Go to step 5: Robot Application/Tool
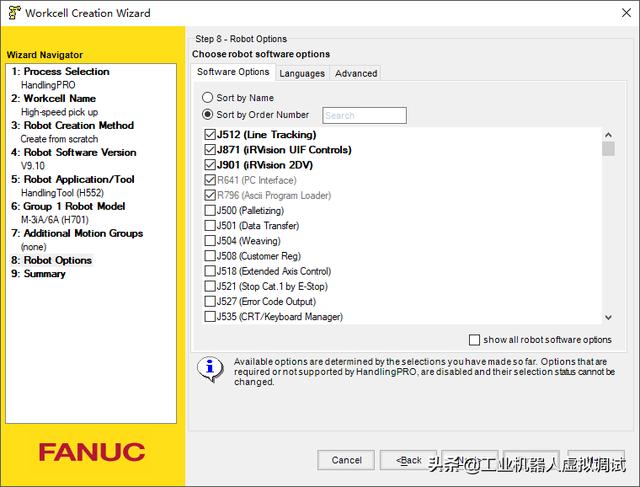Viewport: 640px width, 487px height. tap(73, 179)
